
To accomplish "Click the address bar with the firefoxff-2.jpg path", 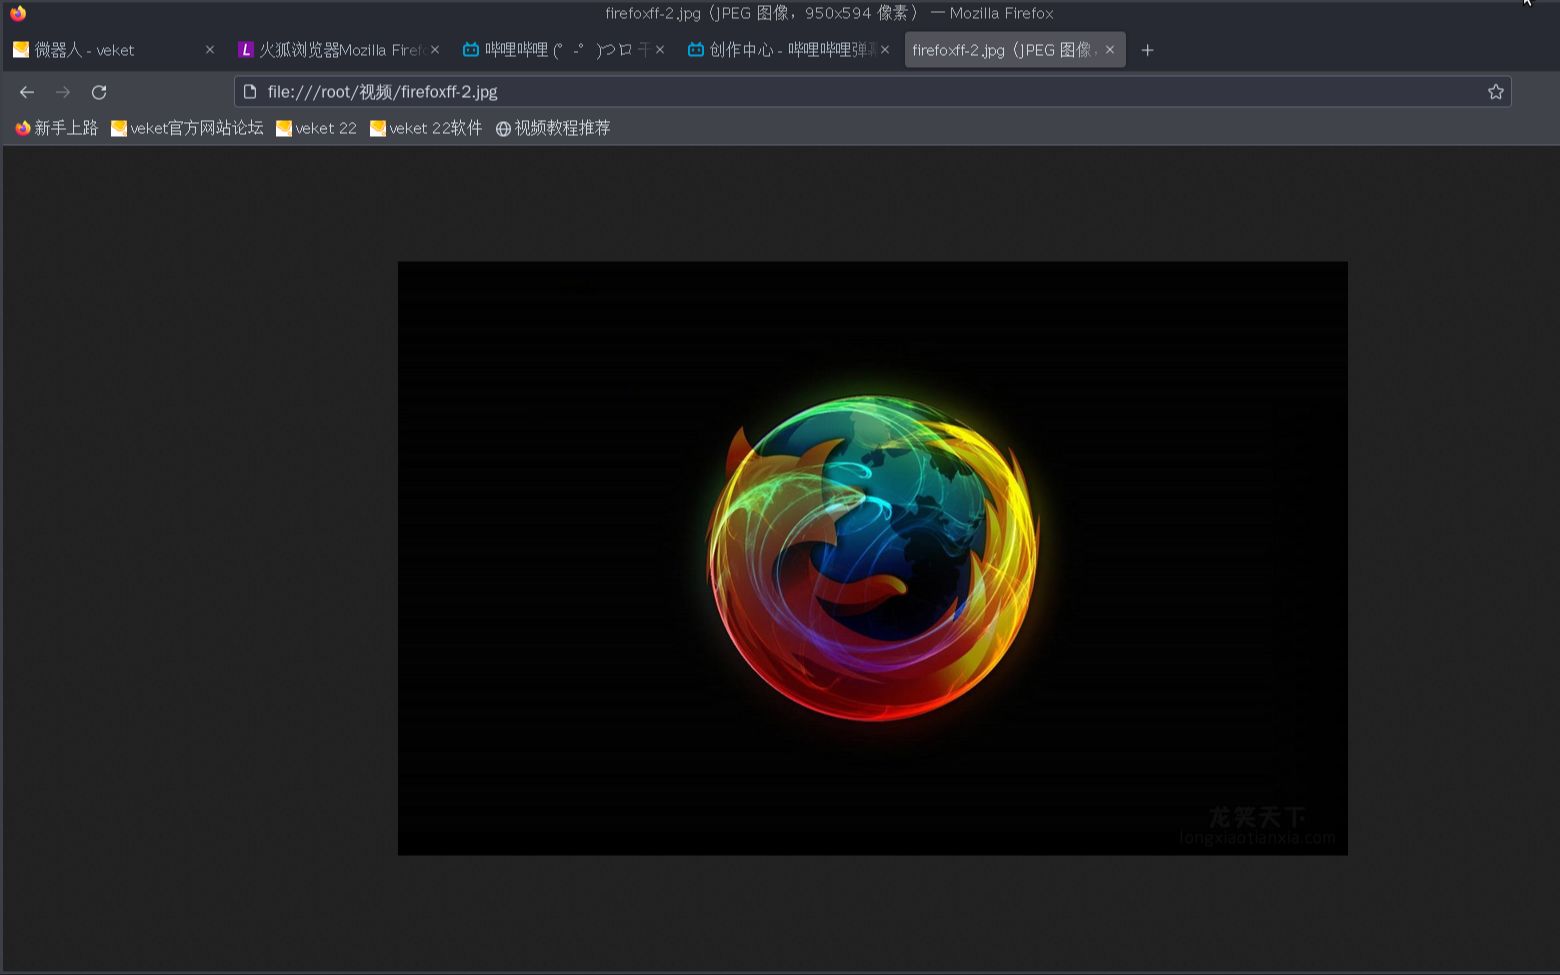I will [872, 92].
